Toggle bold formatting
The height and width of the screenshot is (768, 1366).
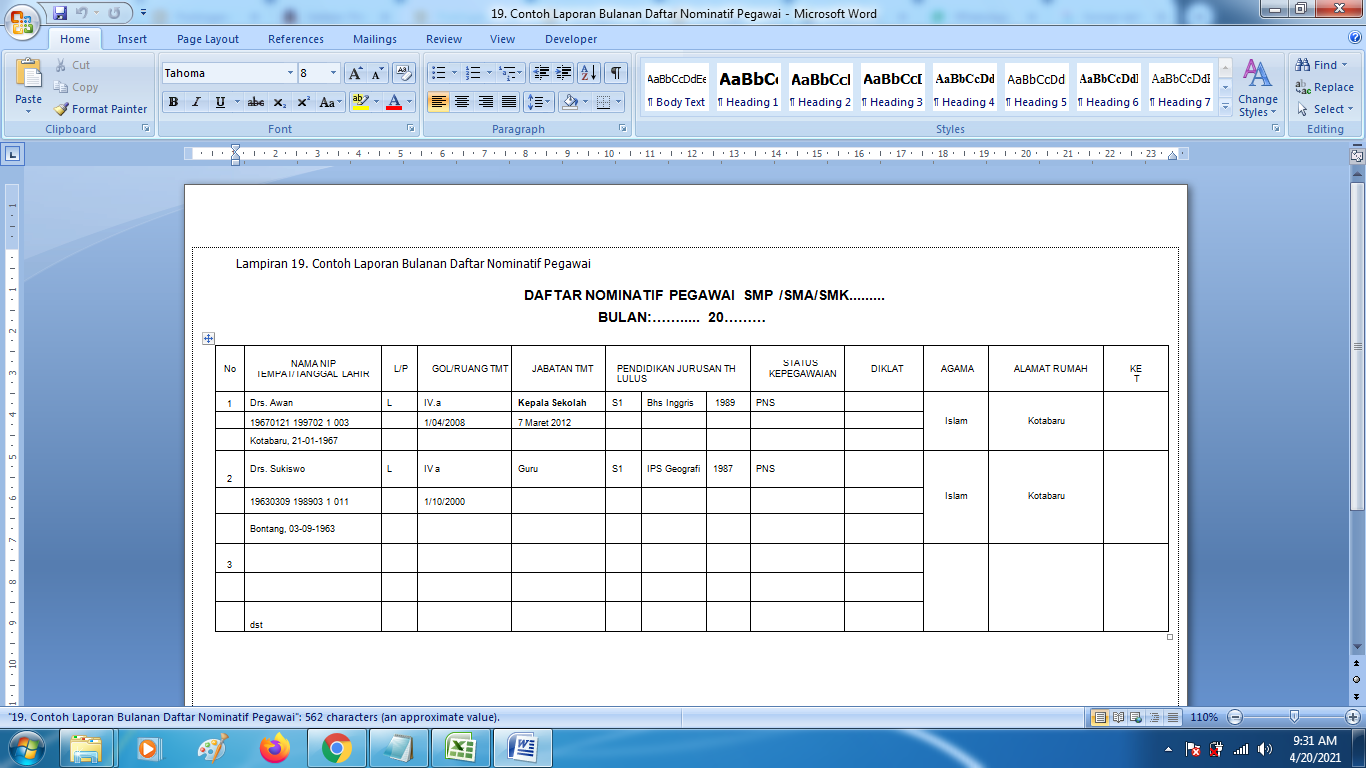click(173, 102)
